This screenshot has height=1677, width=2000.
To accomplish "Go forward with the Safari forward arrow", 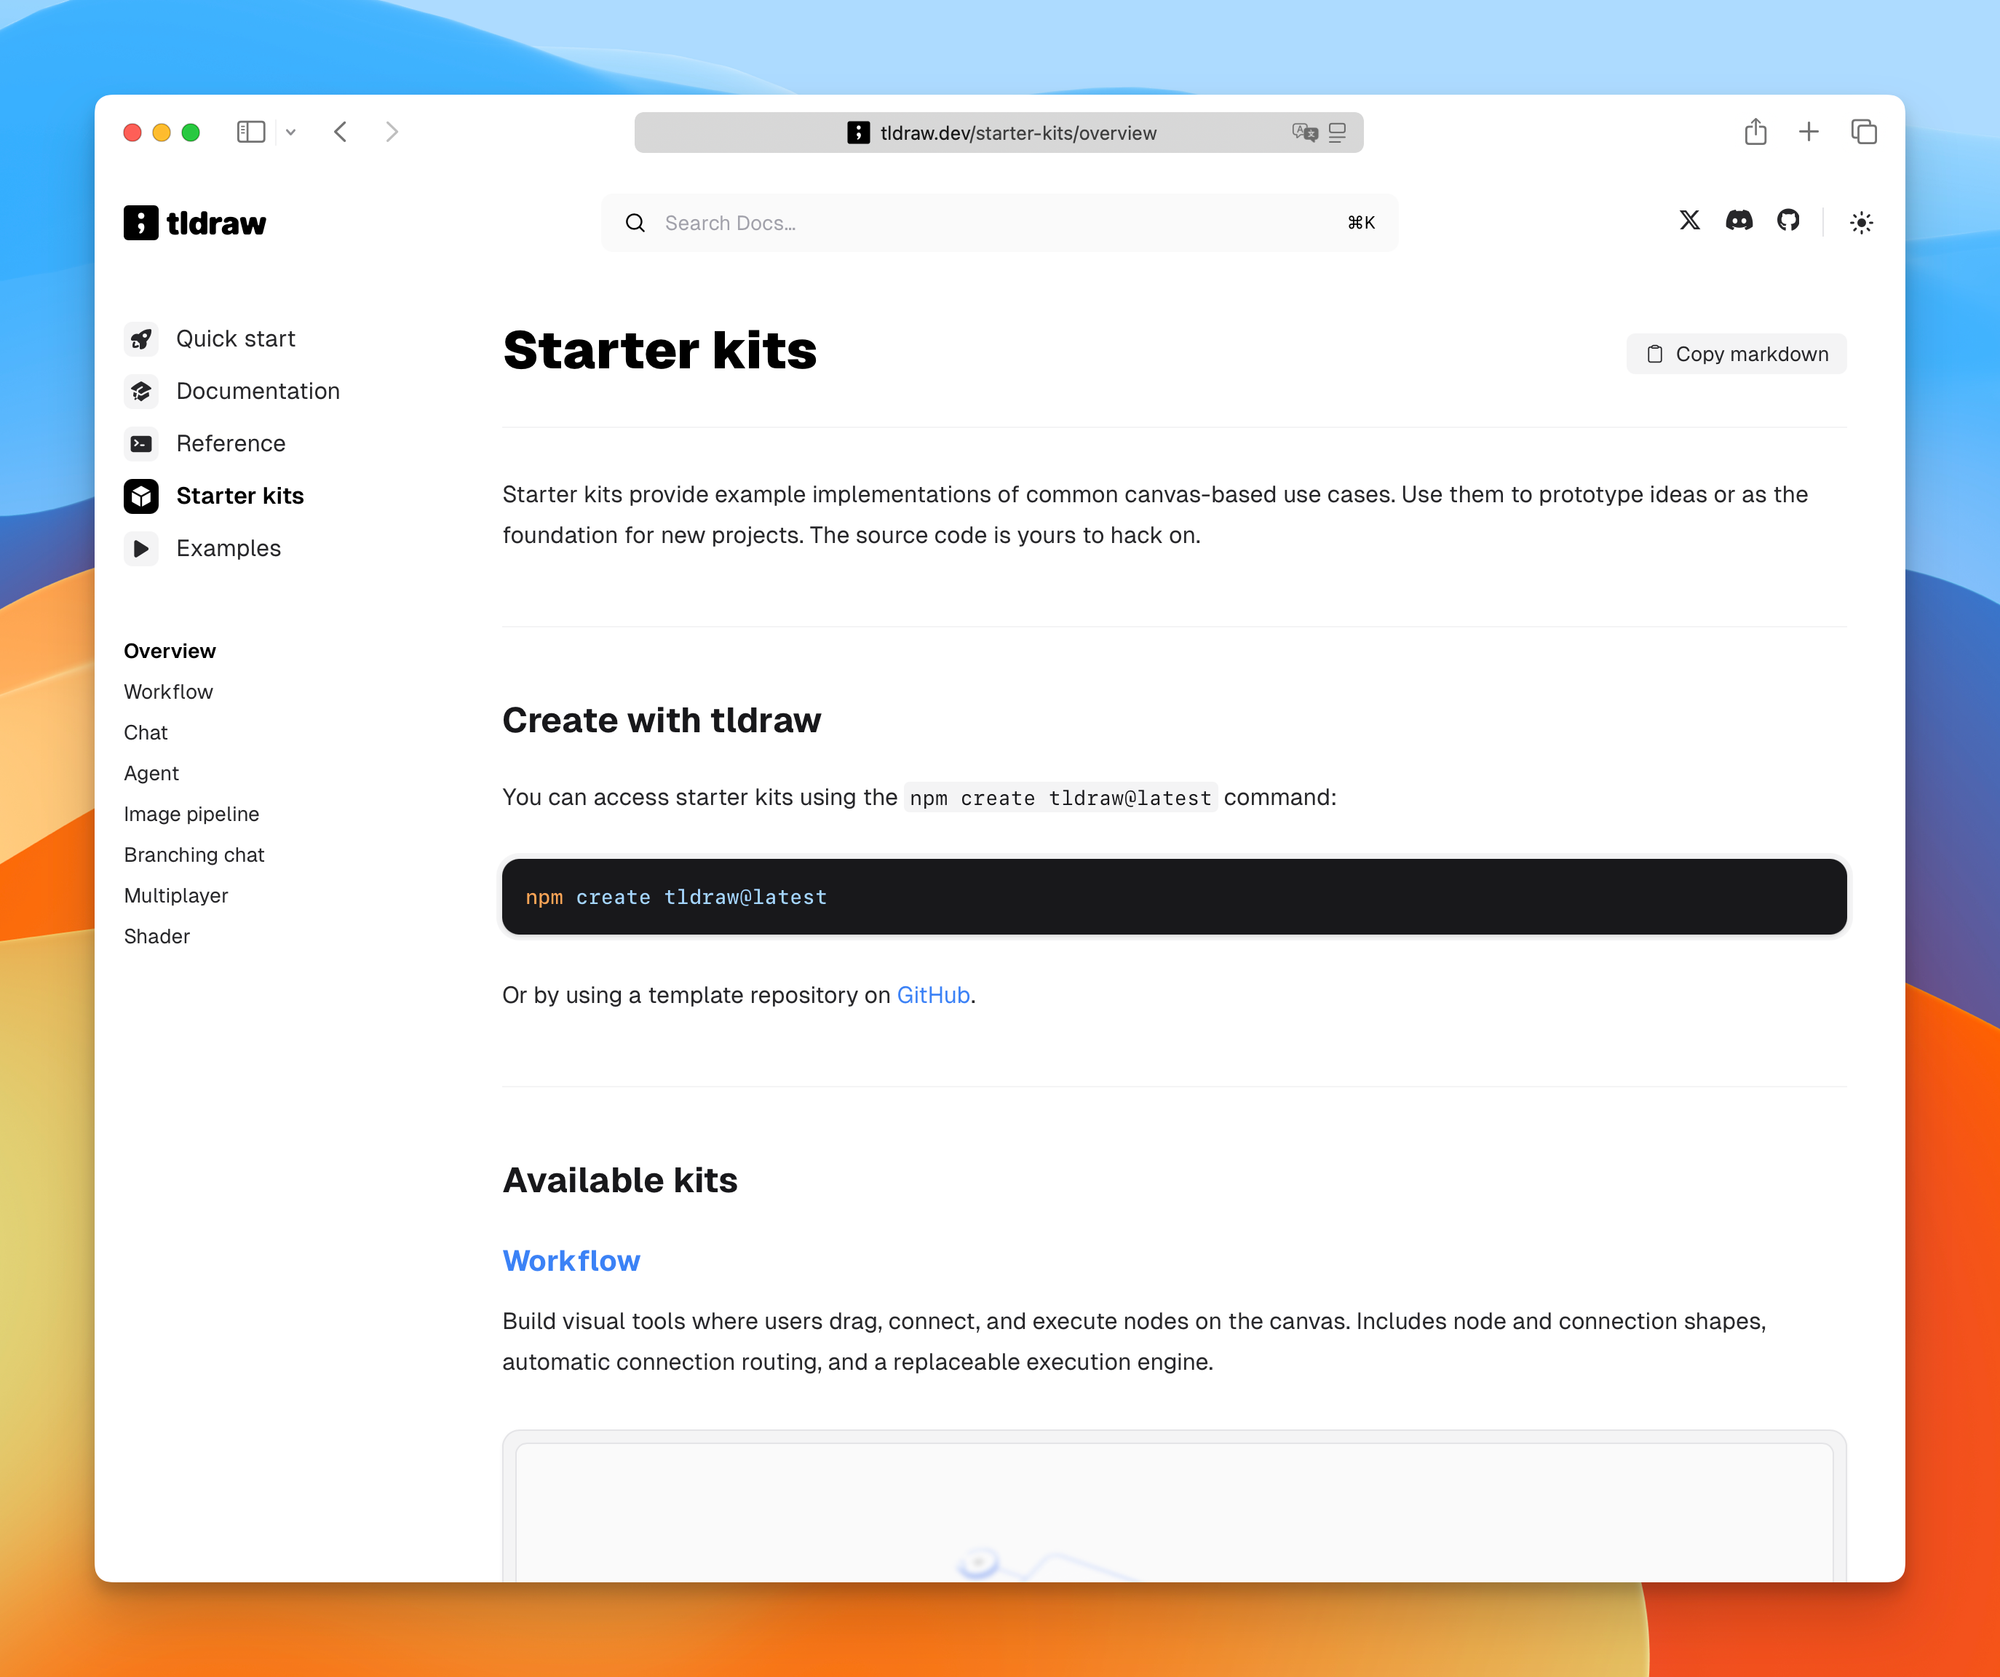I will 392,132.
